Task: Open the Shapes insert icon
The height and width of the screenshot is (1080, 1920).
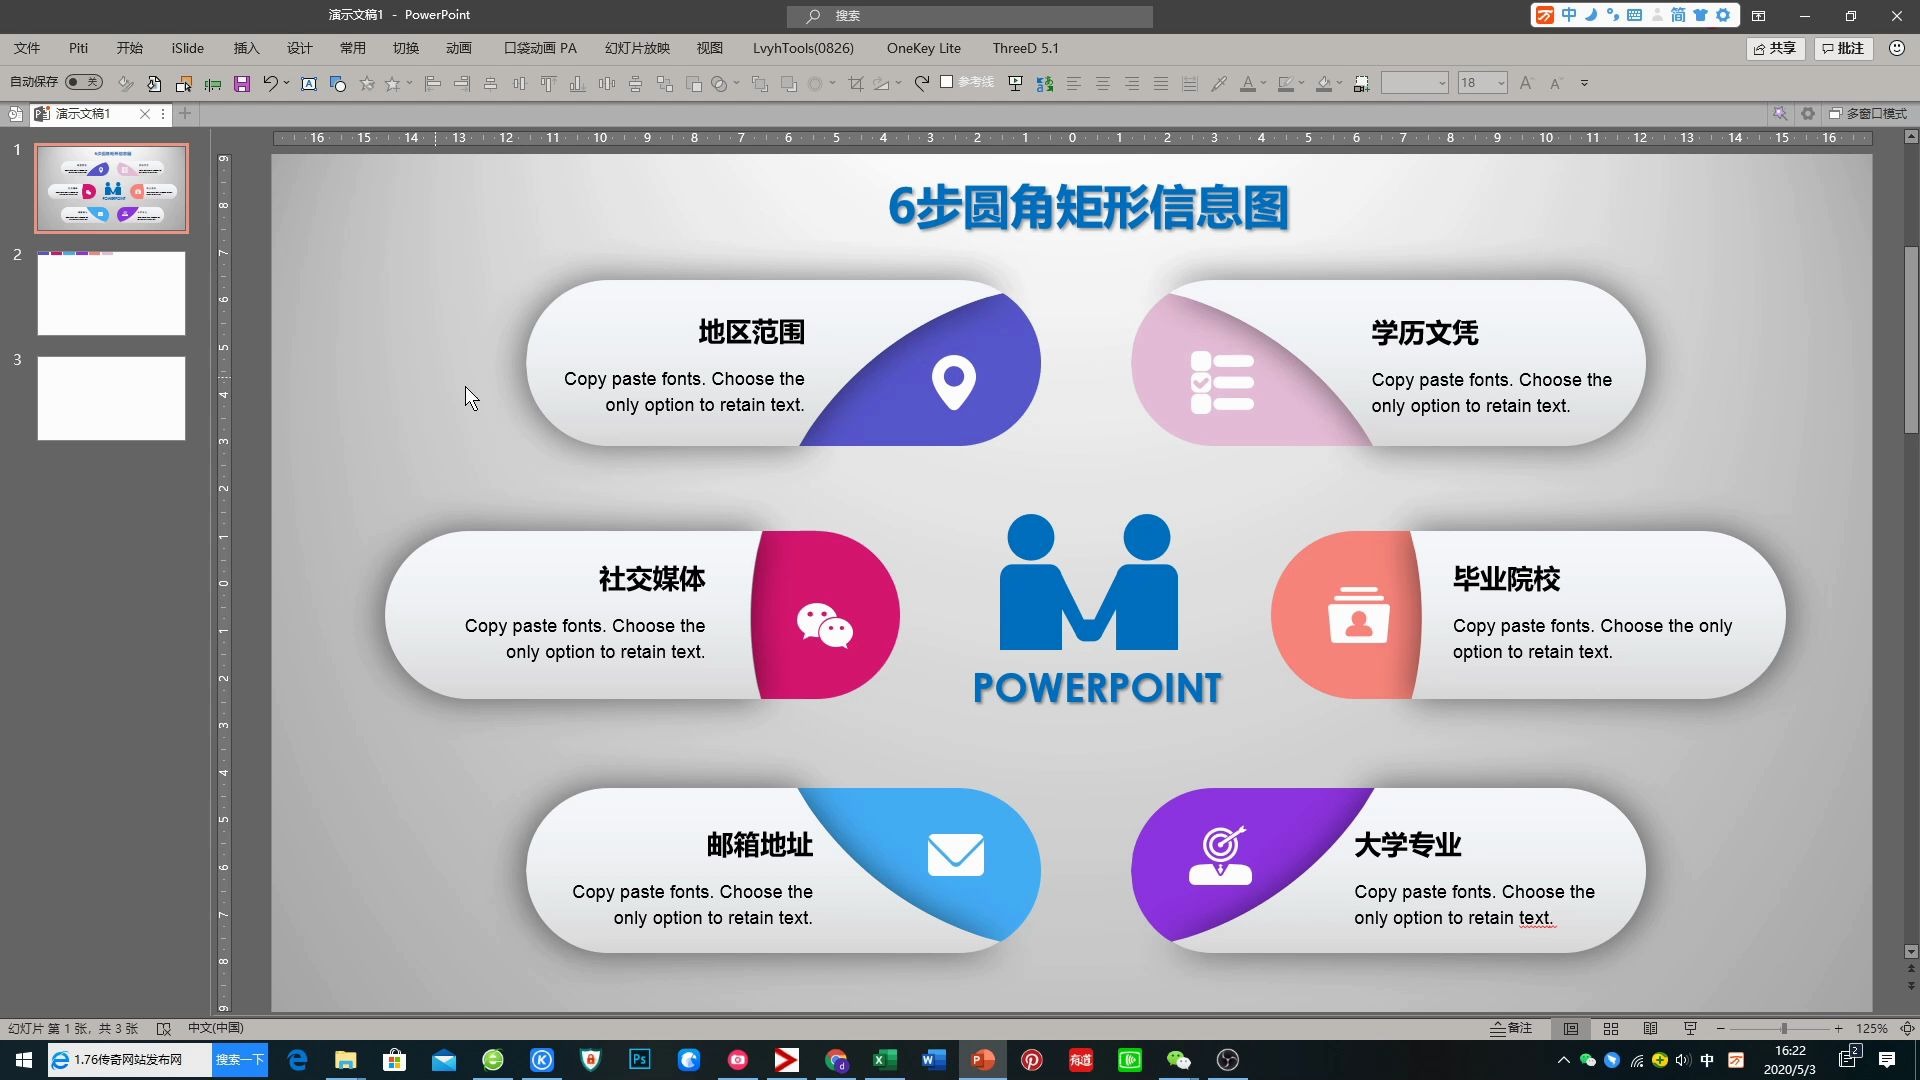Action: [338, 84]
